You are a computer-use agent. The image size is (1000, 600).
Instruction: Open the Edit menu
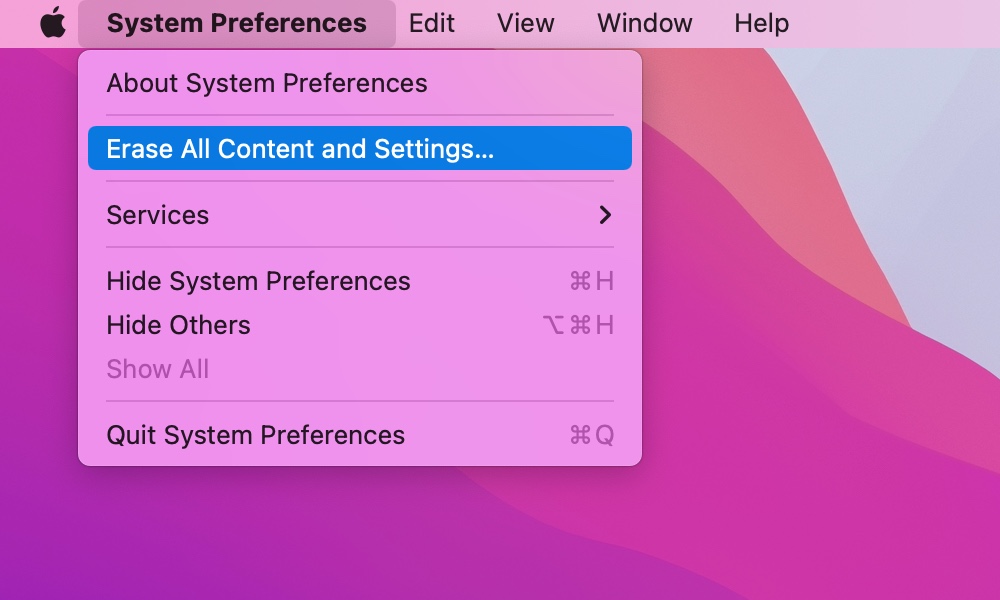(432, 24)
